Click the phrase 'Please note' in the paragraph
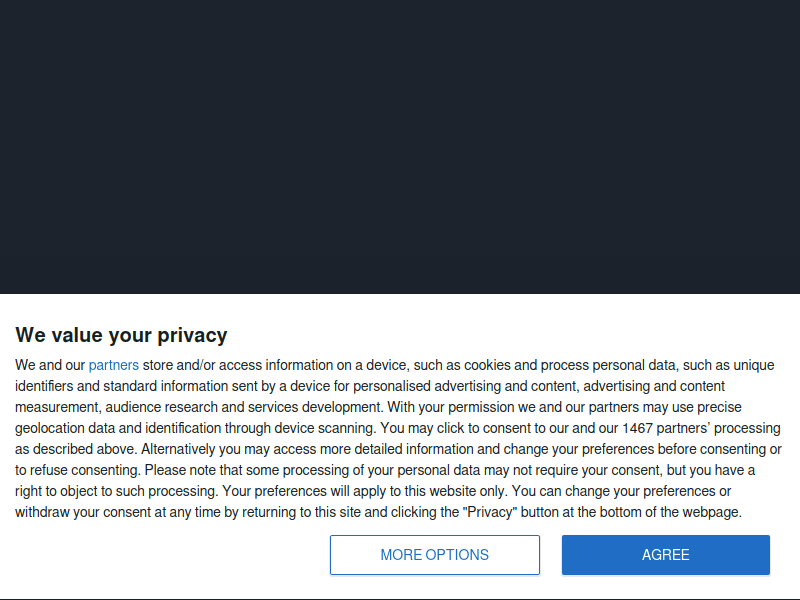 178,470
